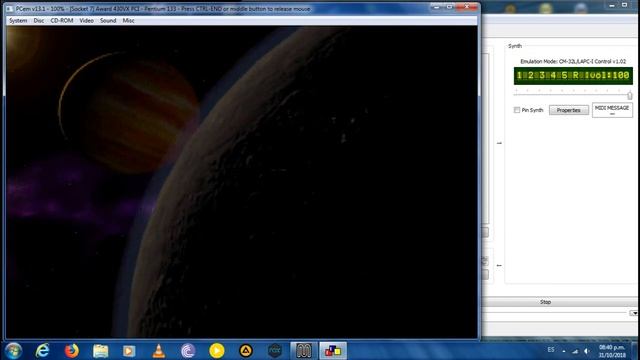Open the yellow play-button taskbar app

click(217, 351)
